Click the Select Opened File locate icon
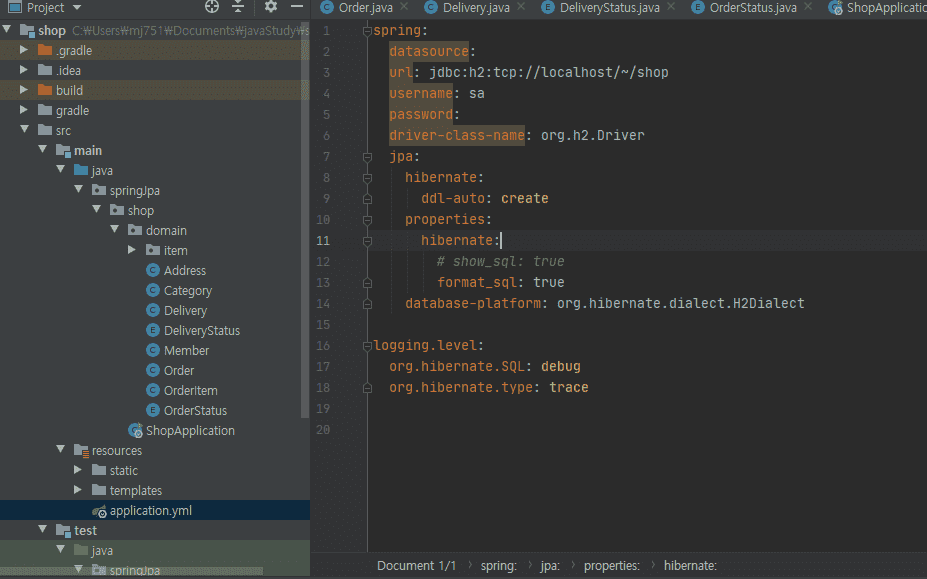The image size is (927, 579). click(211, 7)
